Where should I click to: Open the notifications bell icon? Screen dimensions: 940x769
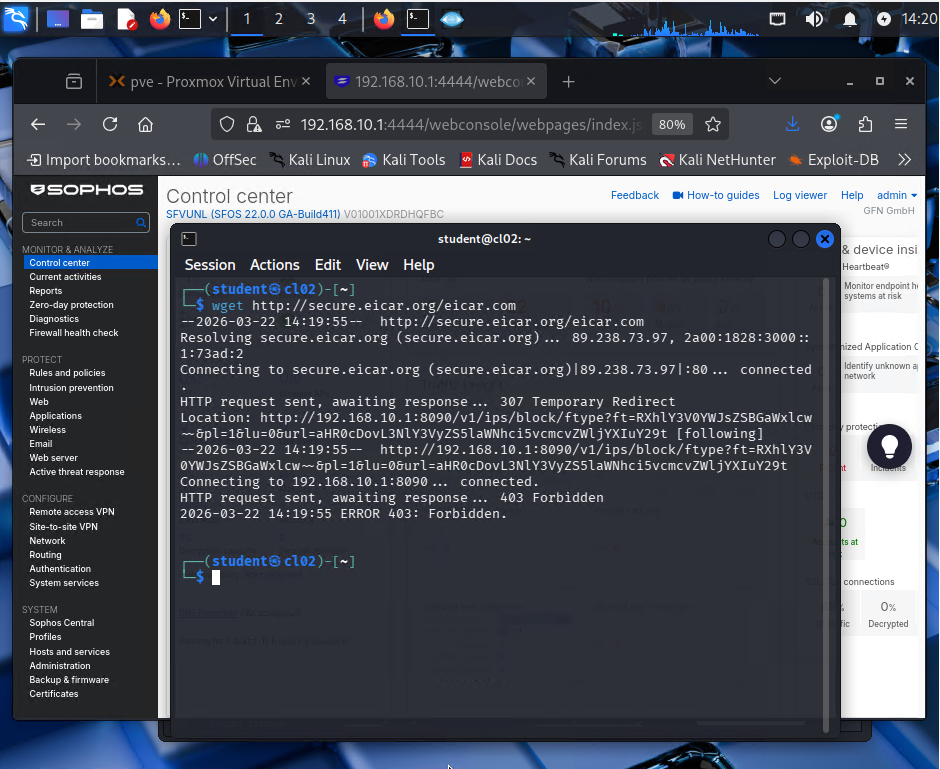point(850,19)
